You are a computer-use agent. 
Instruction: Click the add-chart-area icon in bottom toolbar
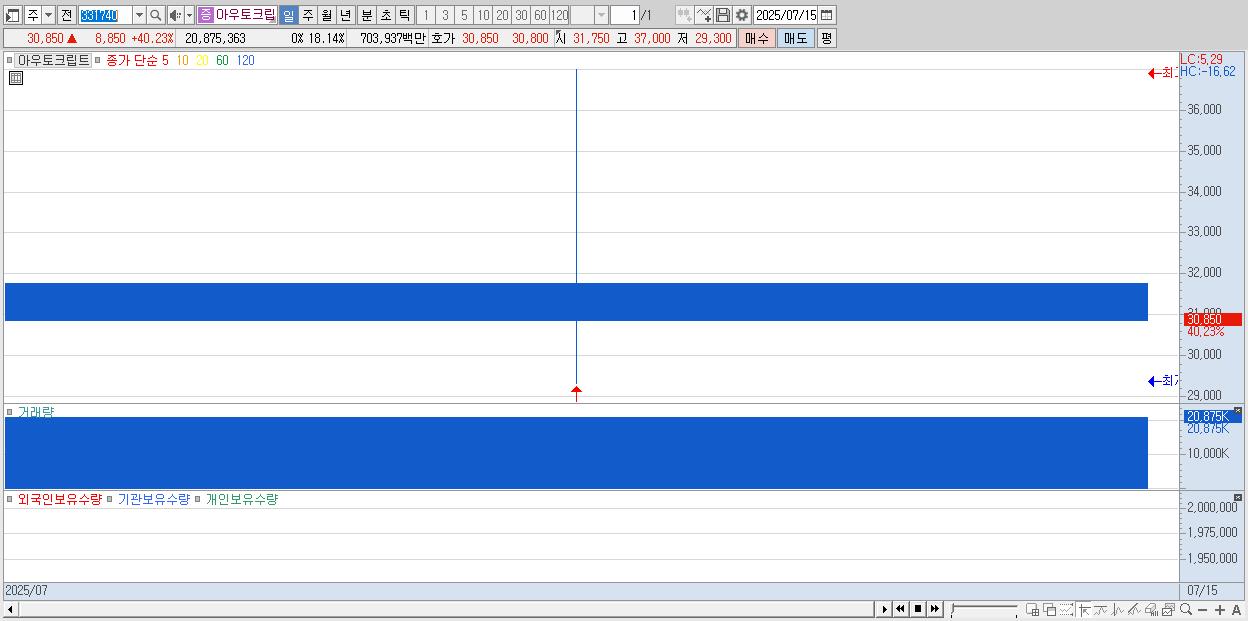click(1032, 609)
